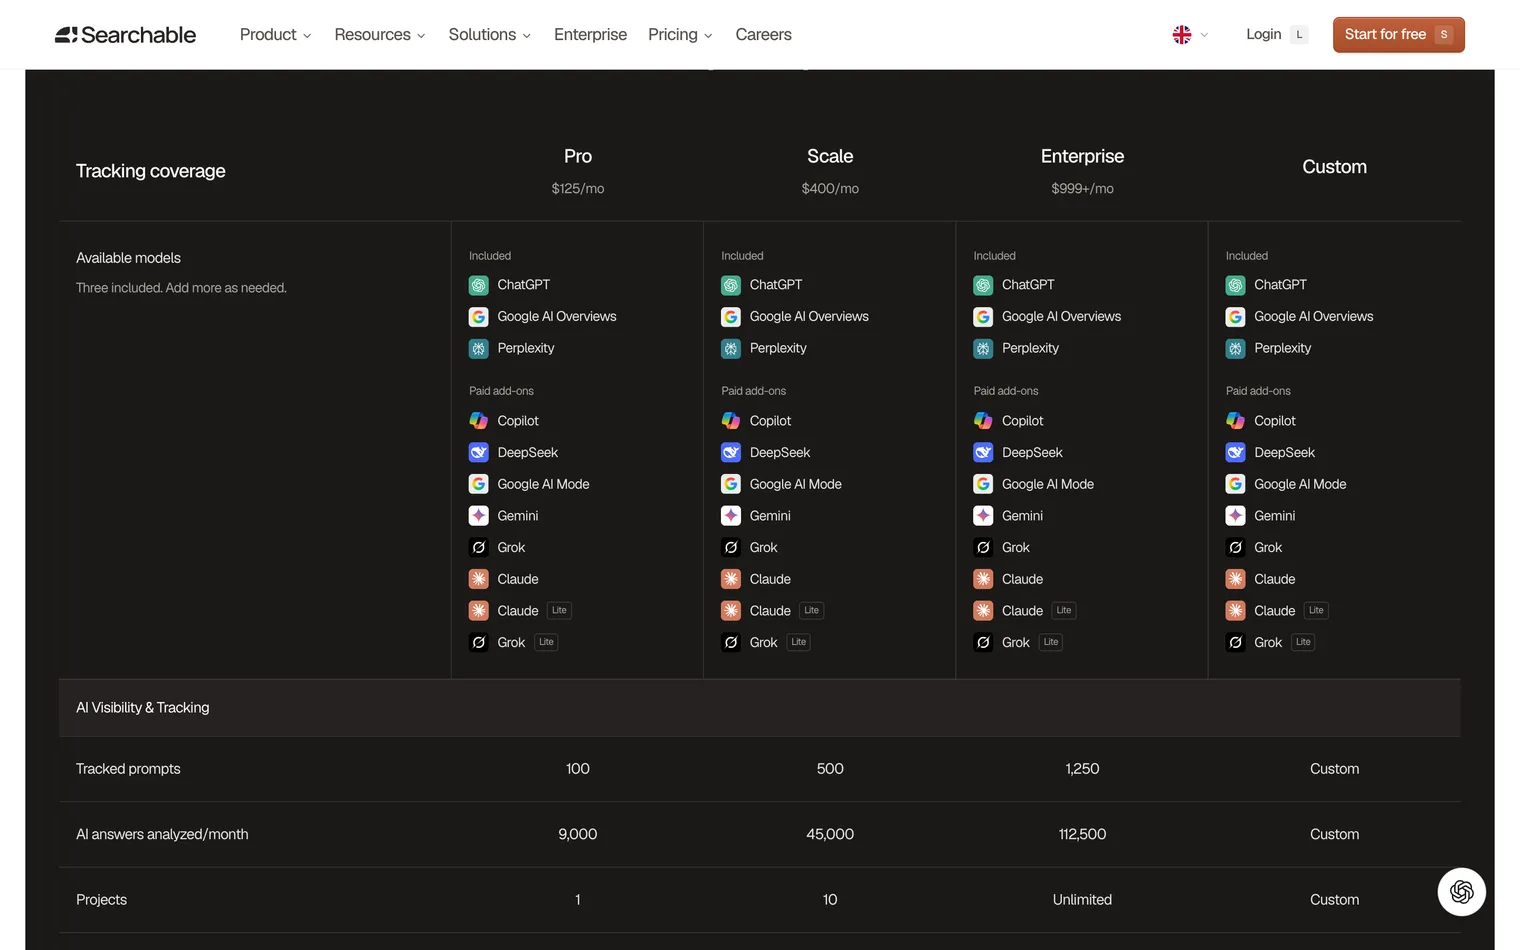Click Google AI Mode icon in Pro column

pyautogui.click(x=479, y=484)
